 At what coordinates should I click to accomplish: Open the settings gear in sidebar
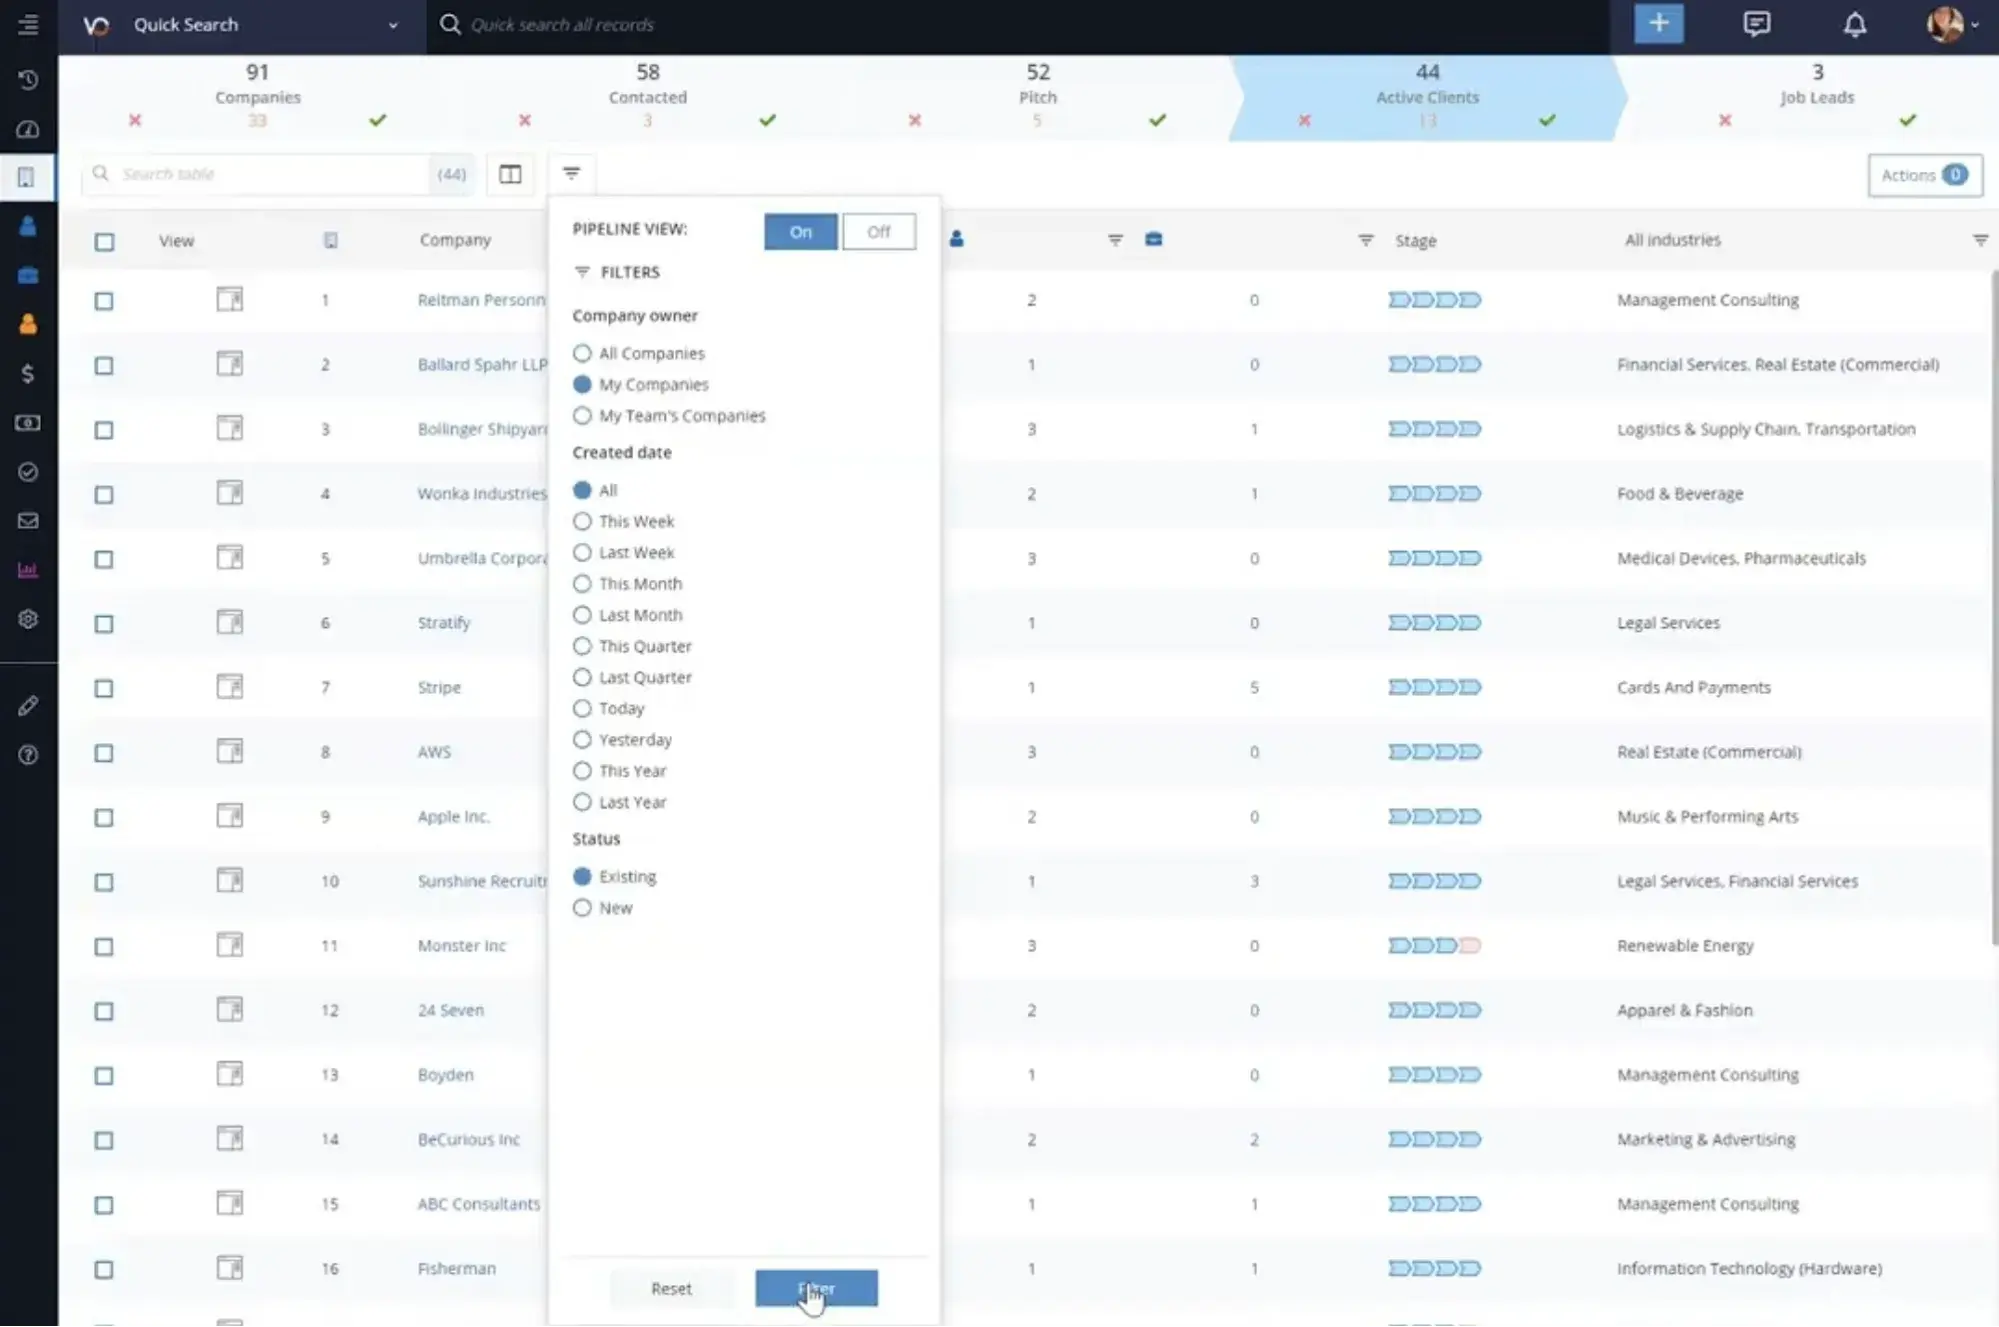[x=28, y=620]
